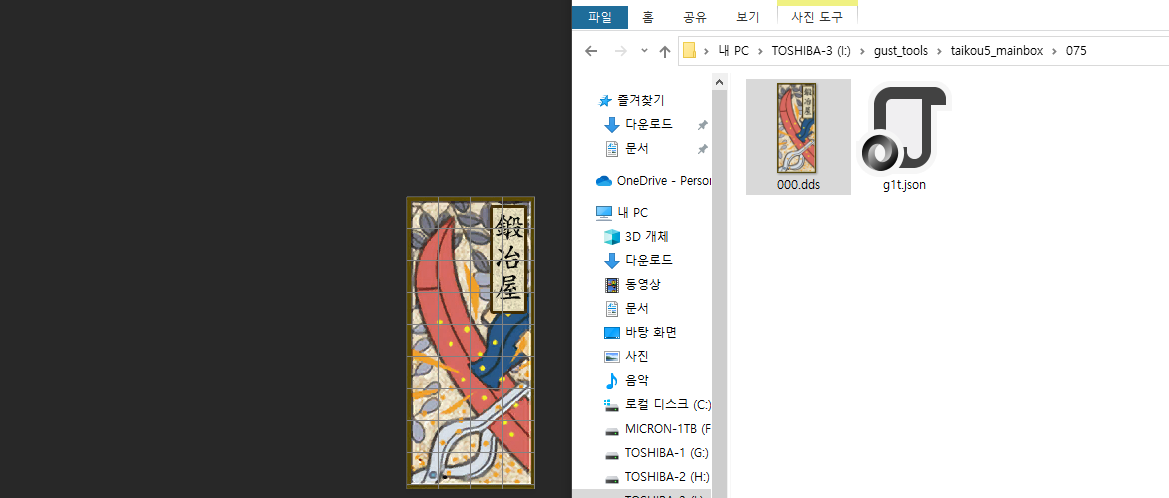Click the folder icon in address bar
Screen dimensions: 1169x498
(x=690, y=51)
